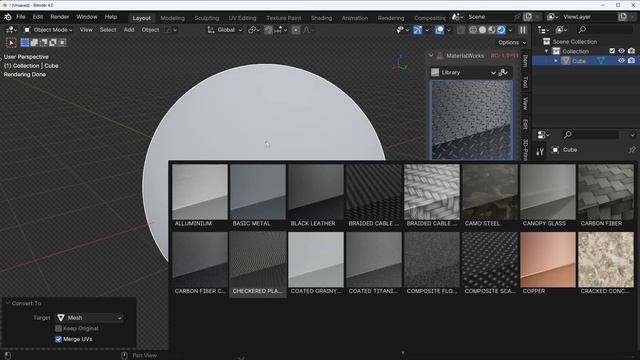640x360 pixels.
Task: Click the Blender logo icon
Action: pos(8,17)
